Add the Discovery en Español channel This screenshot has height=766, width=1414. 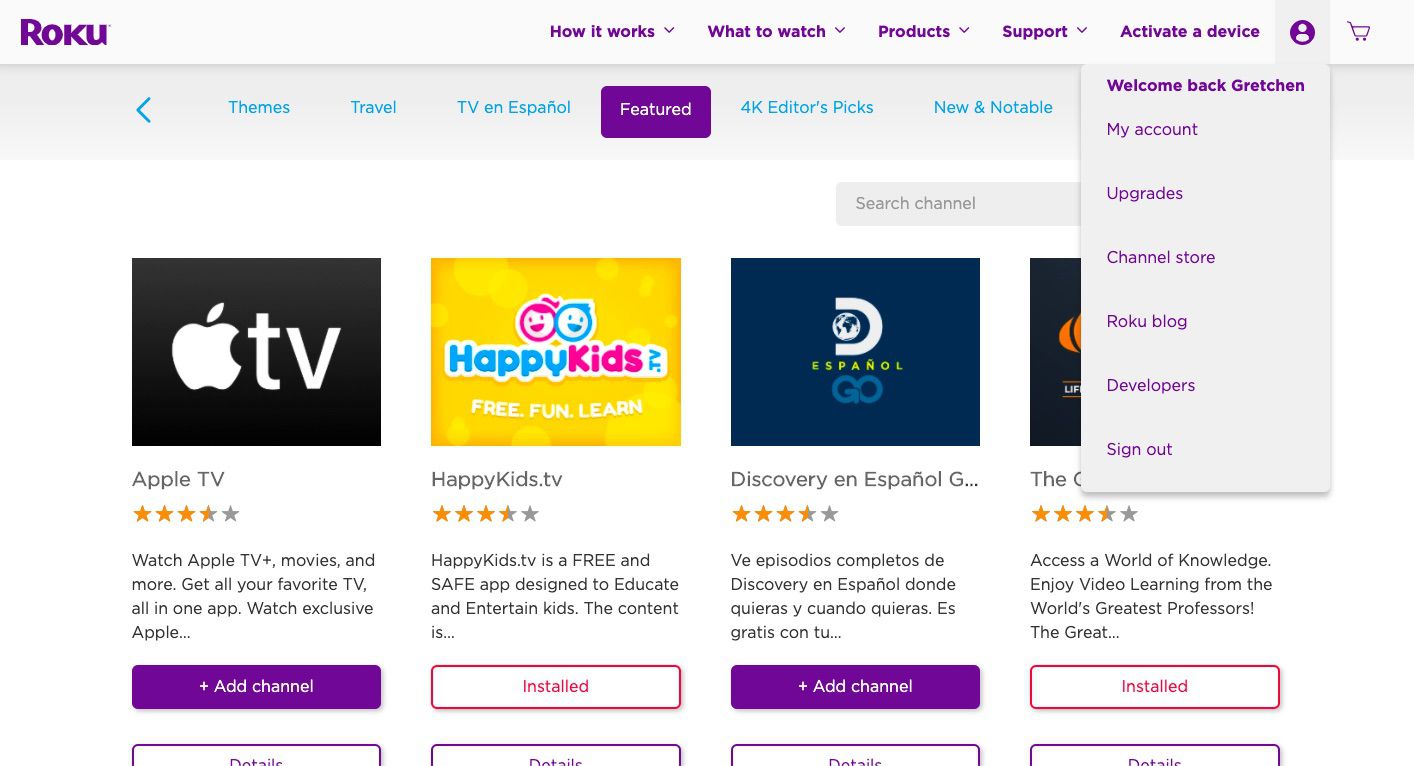click(855, 687)
